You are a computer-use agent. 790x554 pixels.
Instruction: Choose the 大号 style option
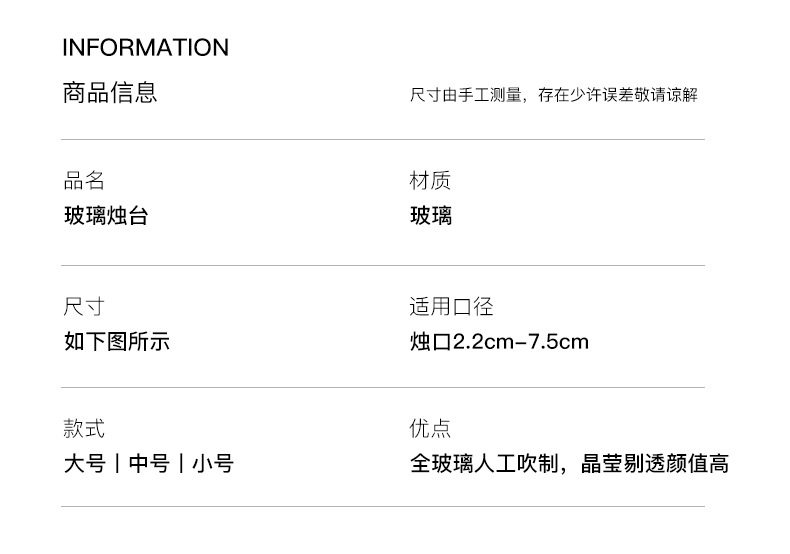click(x=84, y=464)
